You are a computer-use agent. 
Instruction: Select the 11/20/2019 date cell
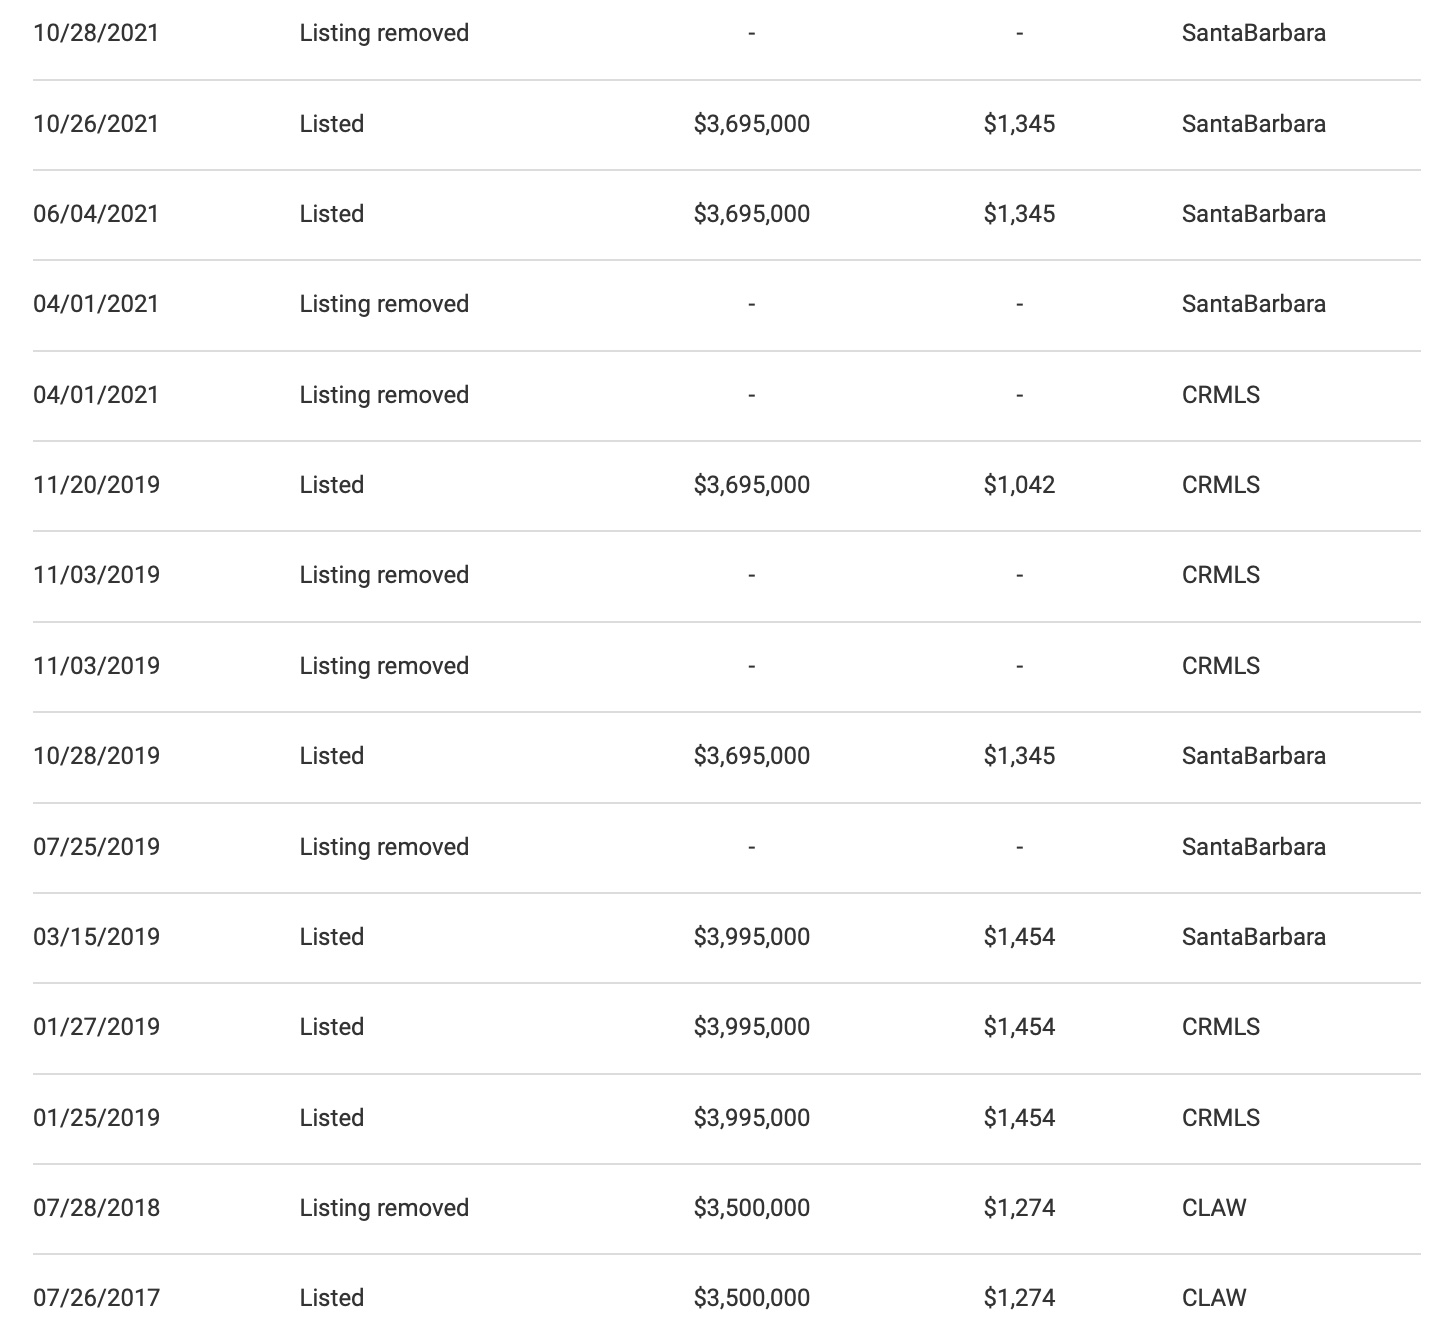[x=96, y=485]
